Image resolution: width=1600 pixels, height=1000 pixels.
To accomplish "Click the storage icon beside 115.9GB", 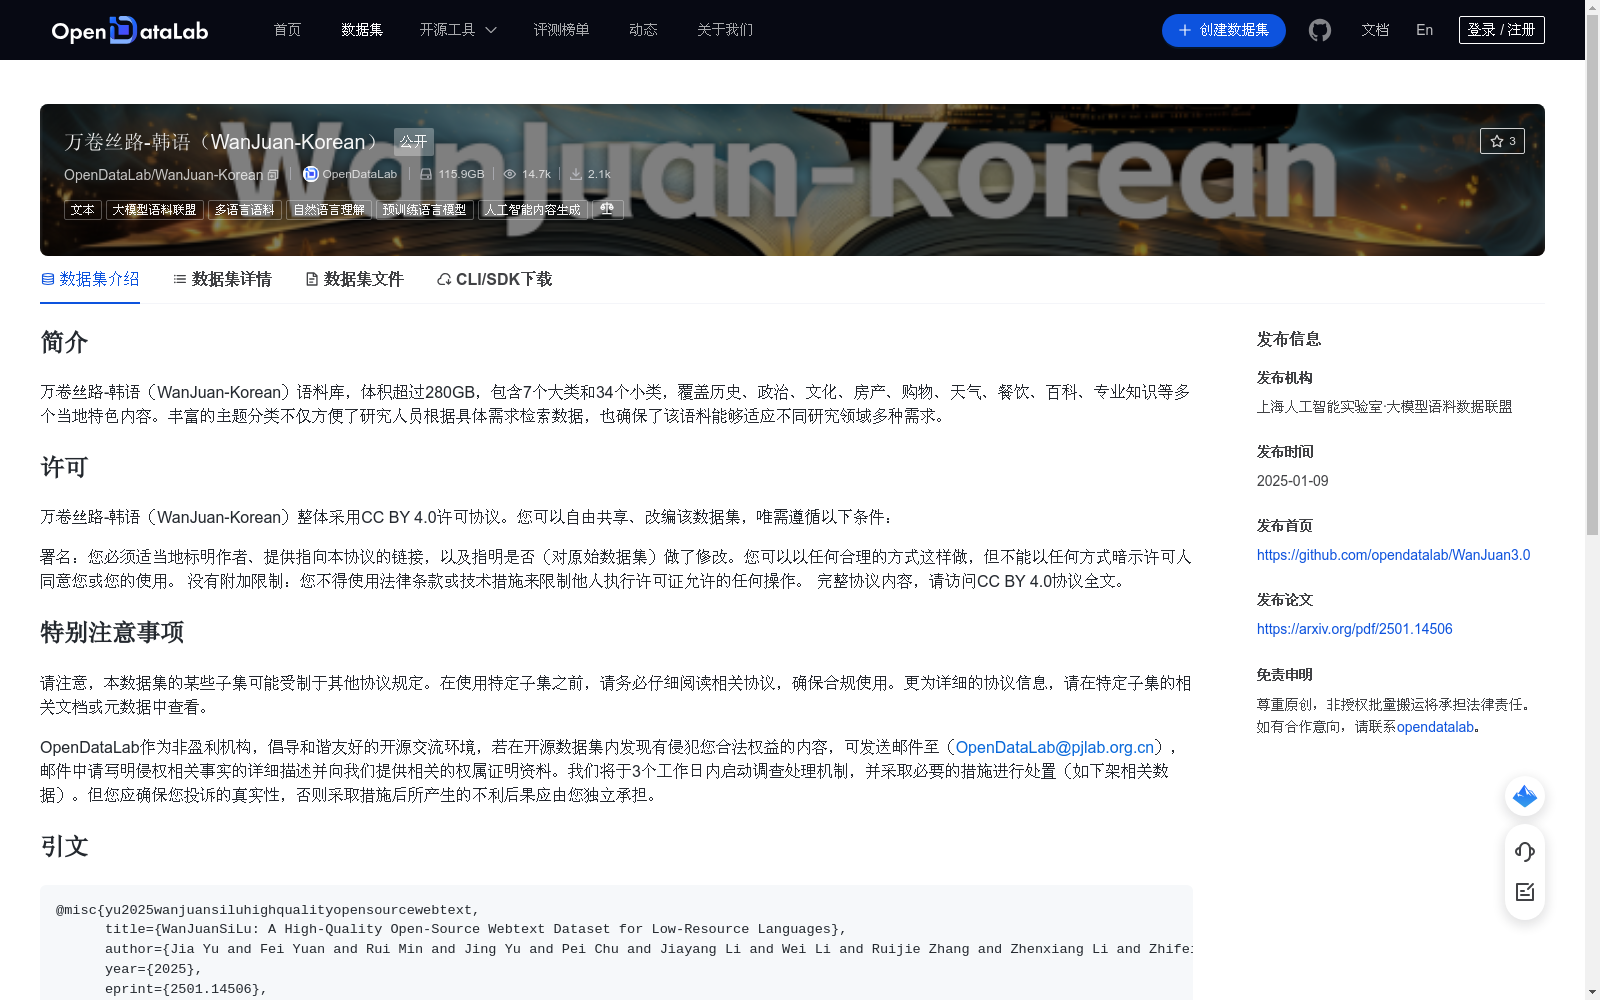I will click(x=426, y=174).
